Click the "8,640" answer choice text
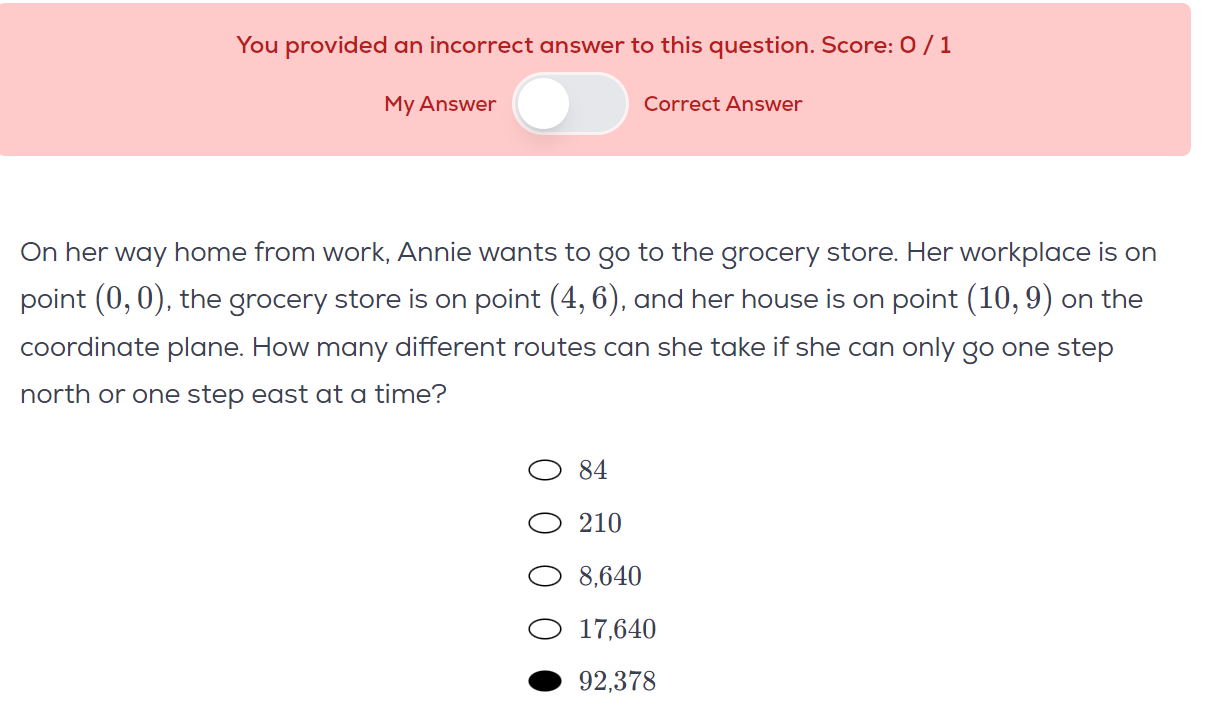The width and height of the screenshot is (1223, 717). pos(610,576)
